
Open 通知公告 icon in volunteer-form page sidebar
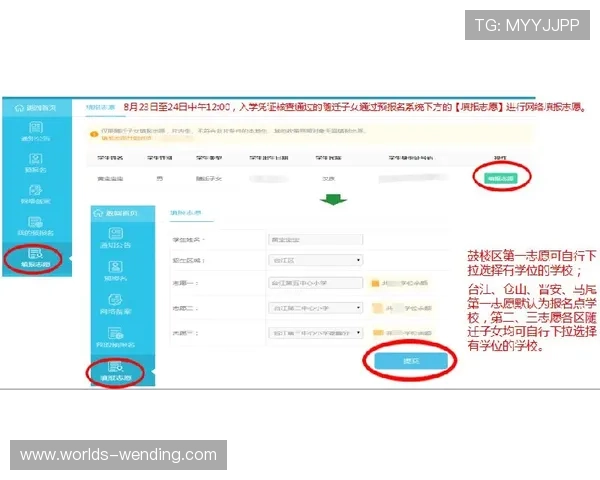116,233
